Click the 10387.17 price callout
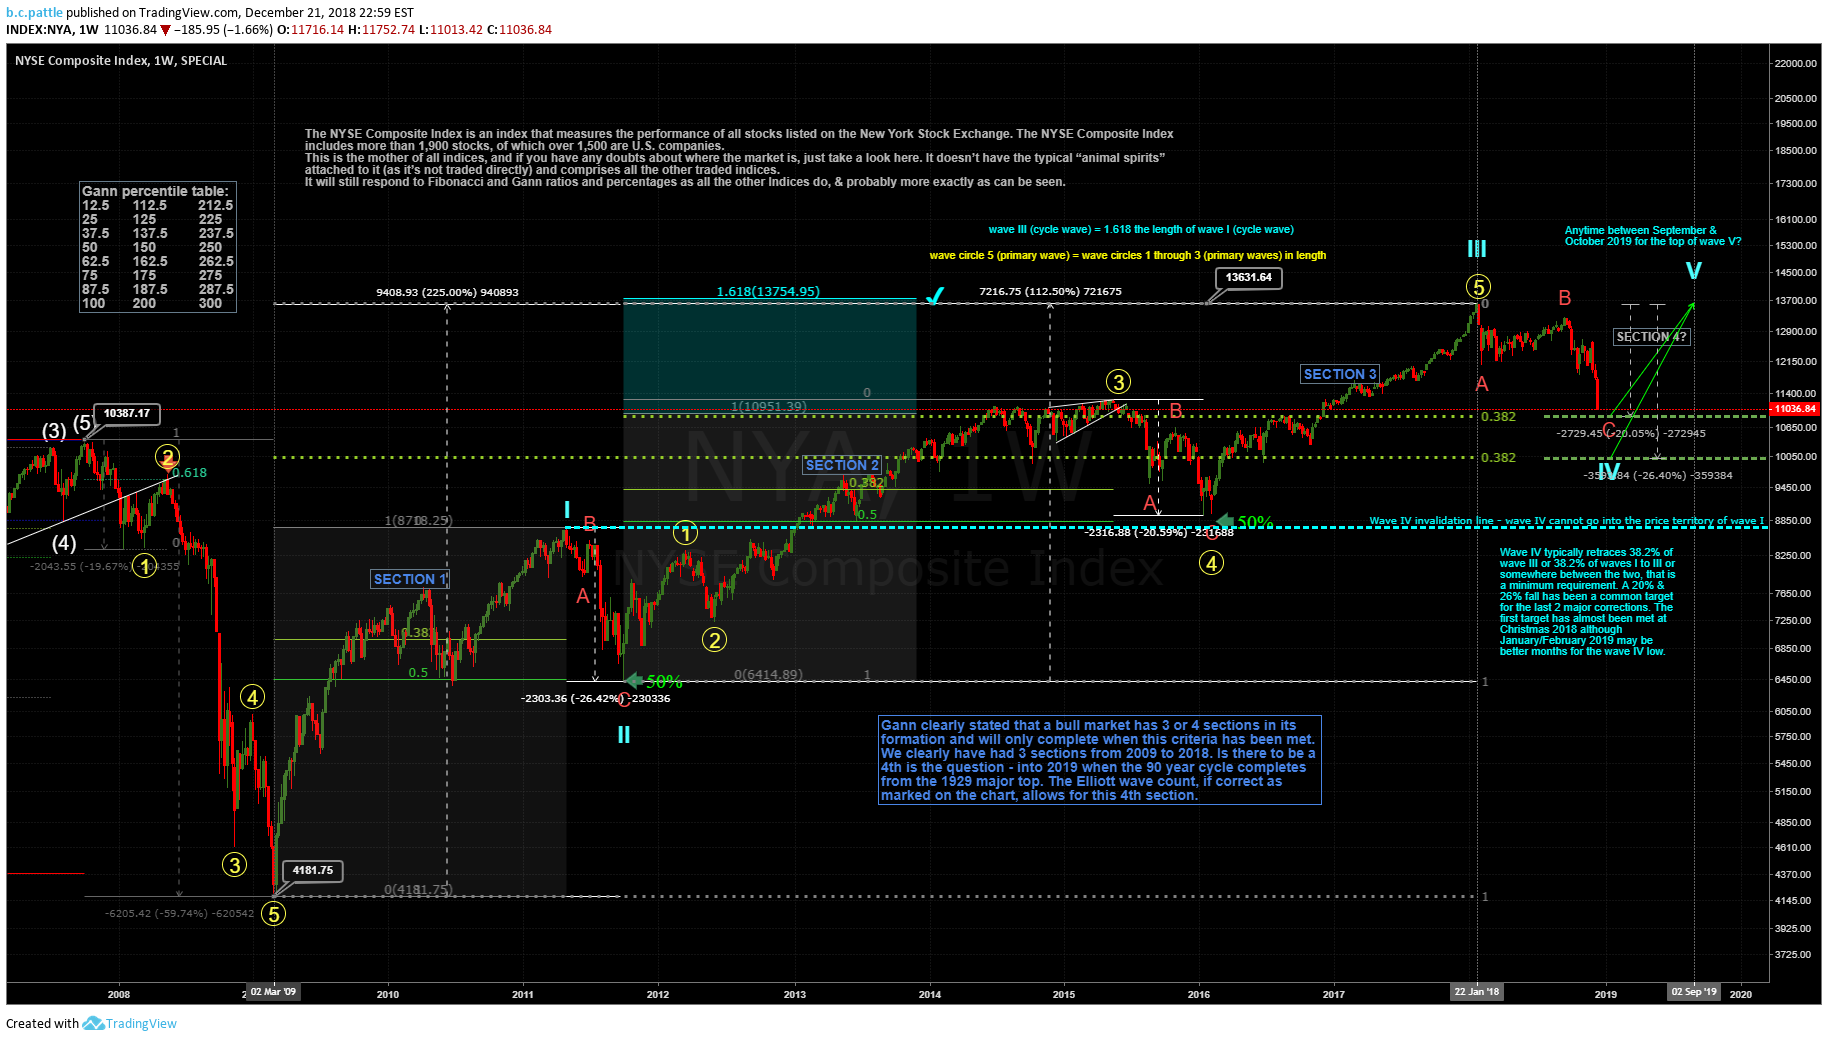This screenshot has width=1828, height=1041. tap(127, 414)
